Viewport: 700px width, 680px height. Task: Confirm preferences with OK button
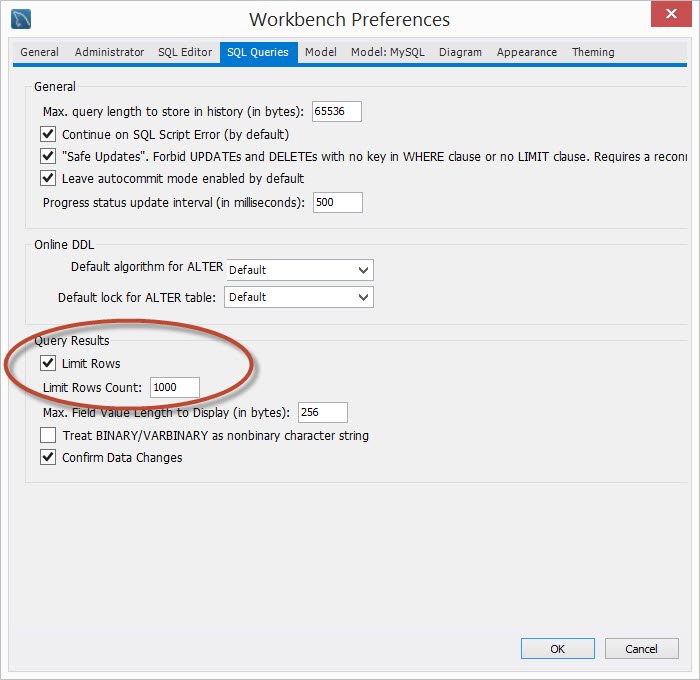click(x=558, y=648)
